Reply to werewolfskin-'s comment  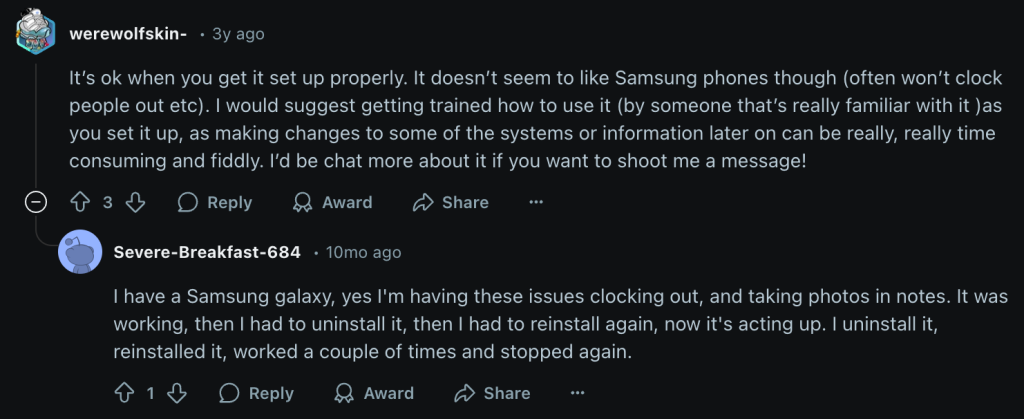click(215, 202)
